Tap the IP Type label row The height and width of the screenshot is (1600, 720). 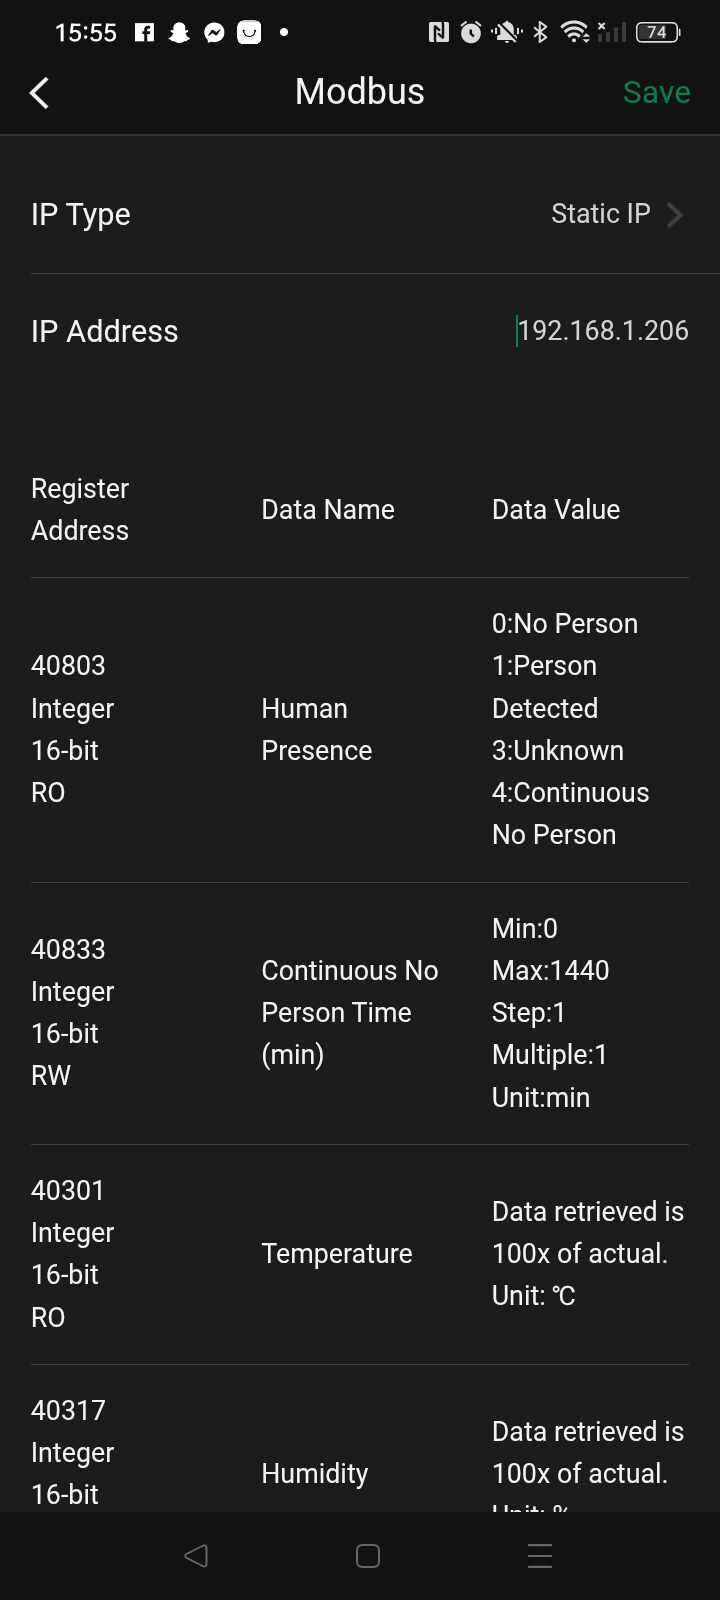(x=360, y=214)
